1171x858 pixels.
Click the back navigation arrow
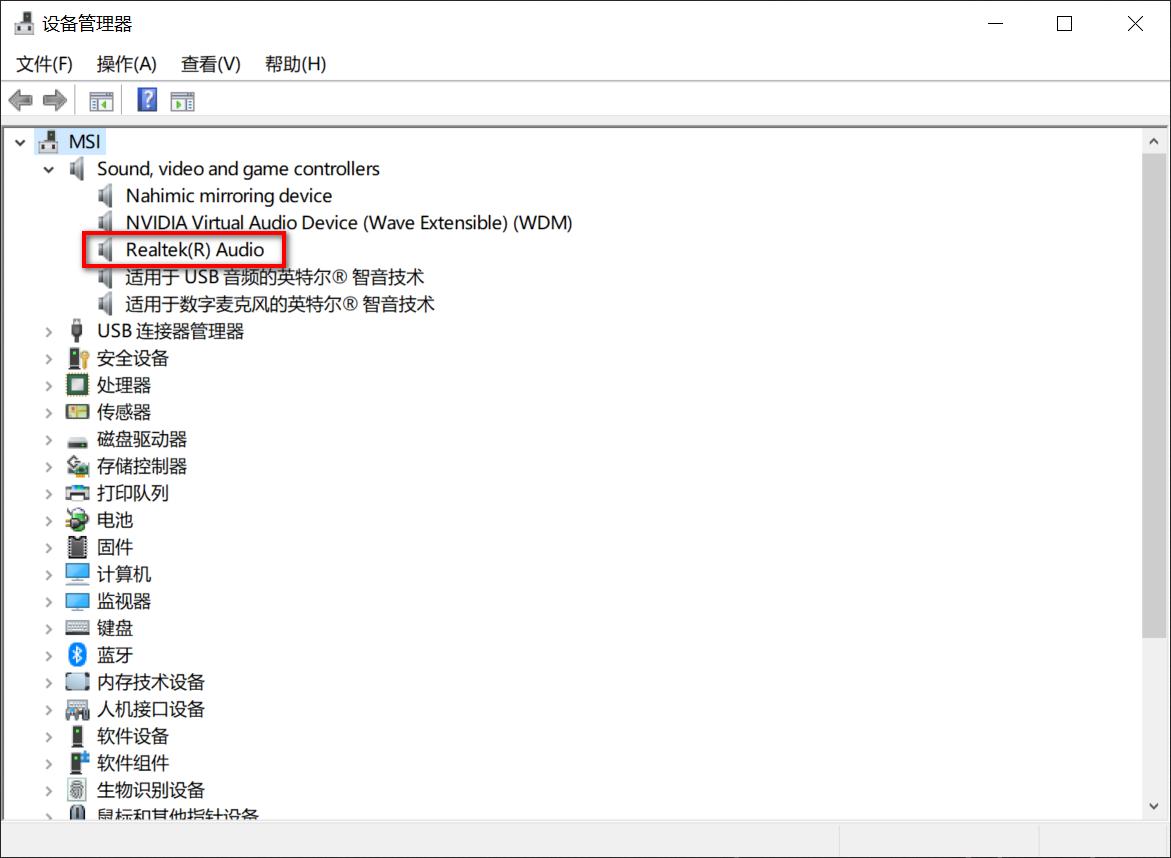coord(21,99)
